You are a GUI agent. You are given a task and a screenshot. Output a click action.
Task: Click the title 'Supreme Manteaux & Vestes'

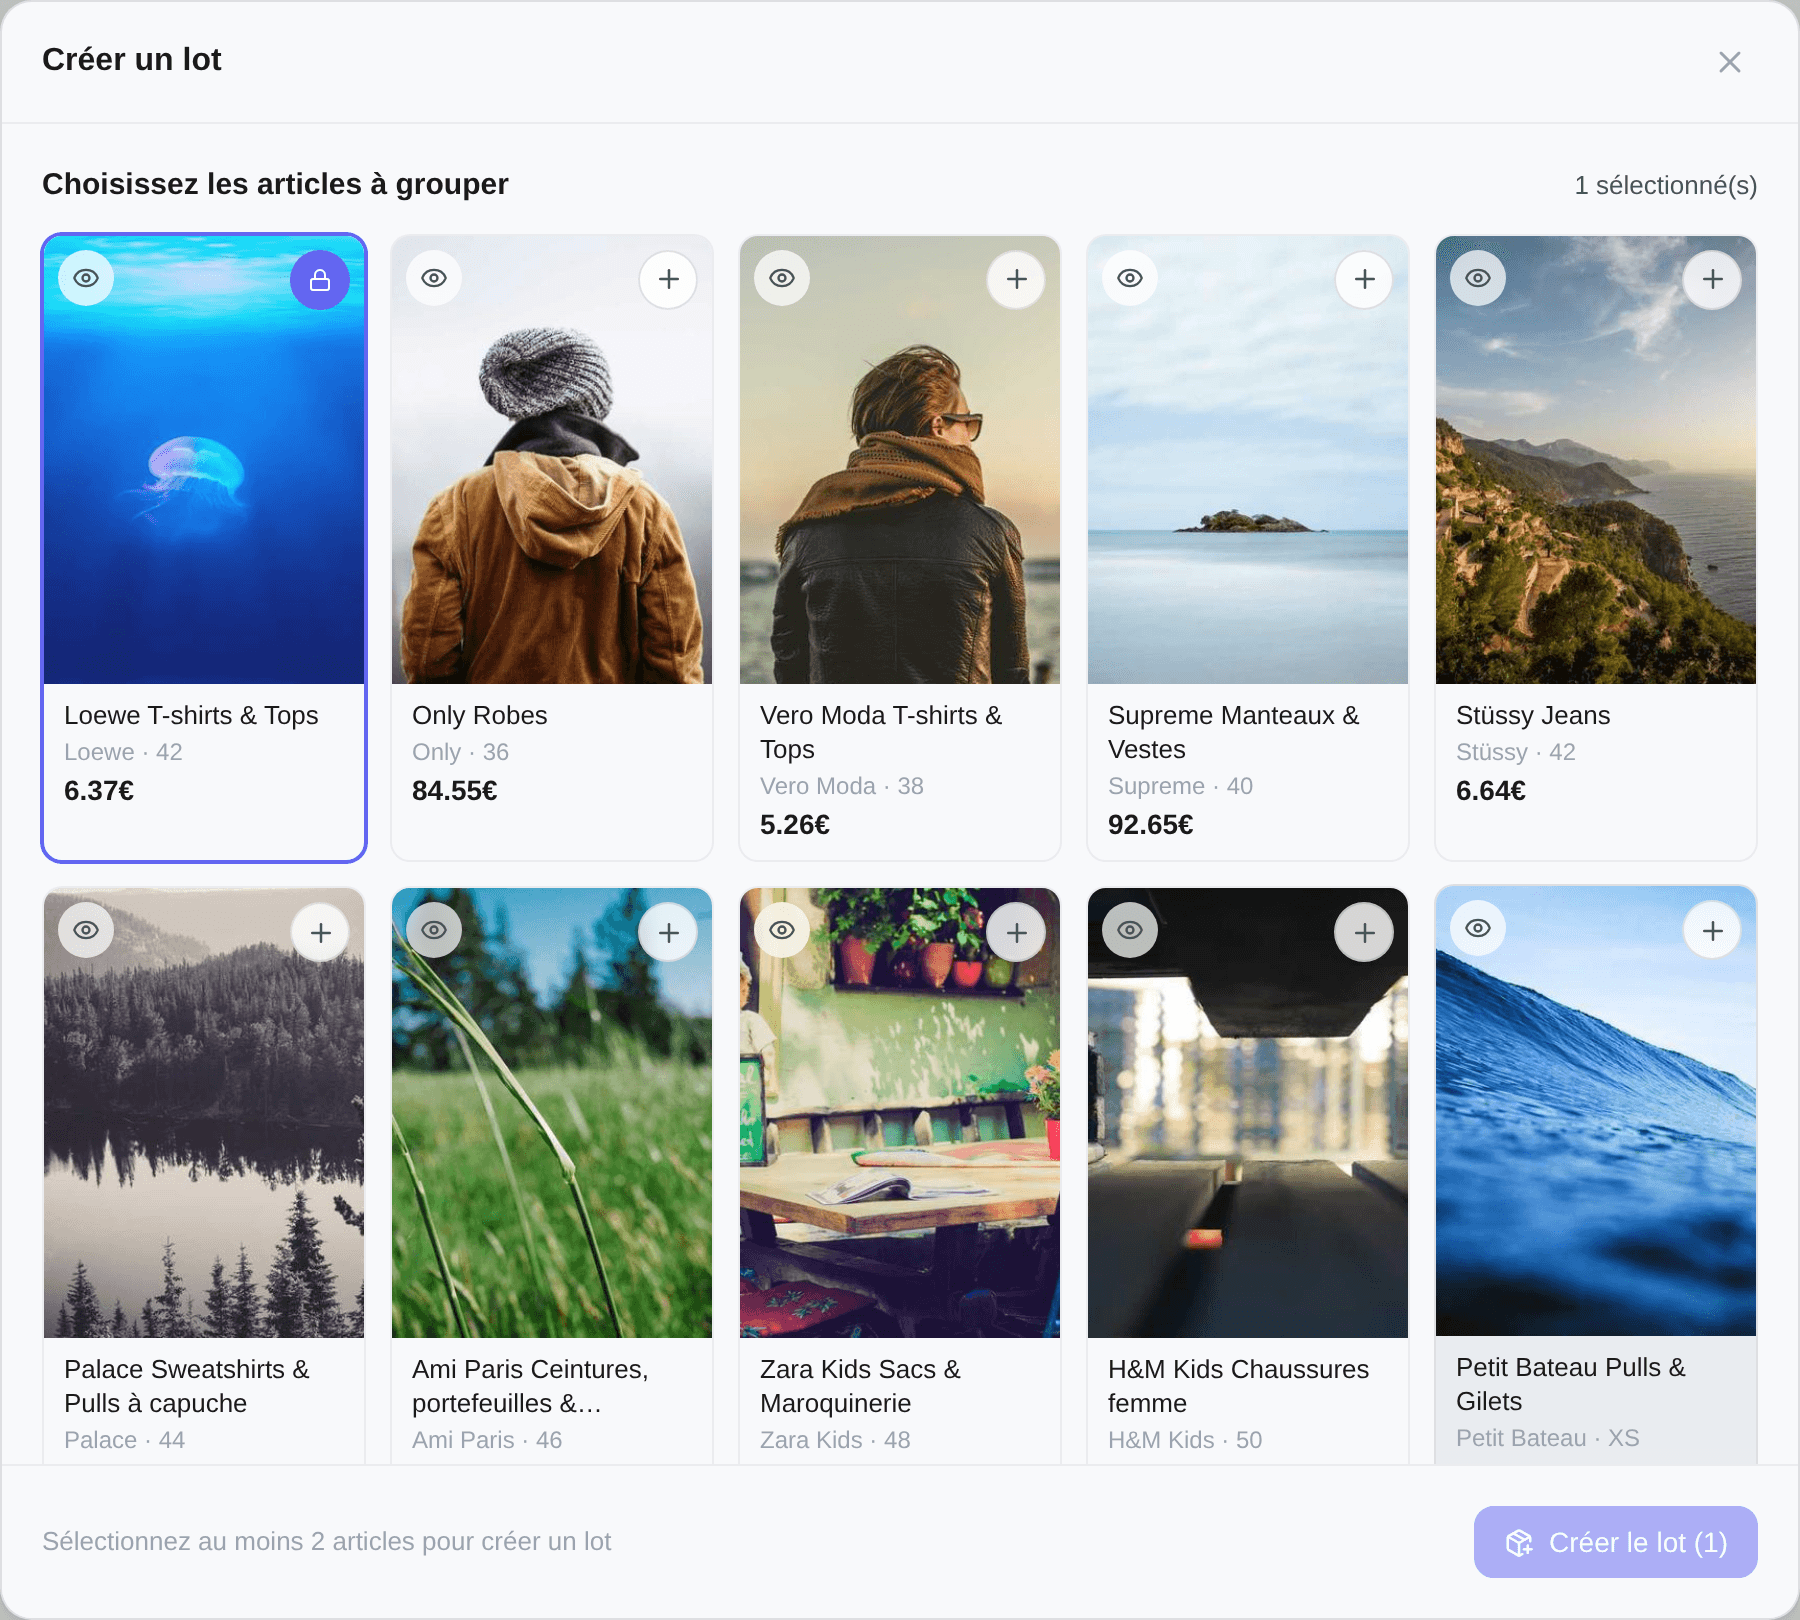pyautogui.click(x=1234, y=732)
